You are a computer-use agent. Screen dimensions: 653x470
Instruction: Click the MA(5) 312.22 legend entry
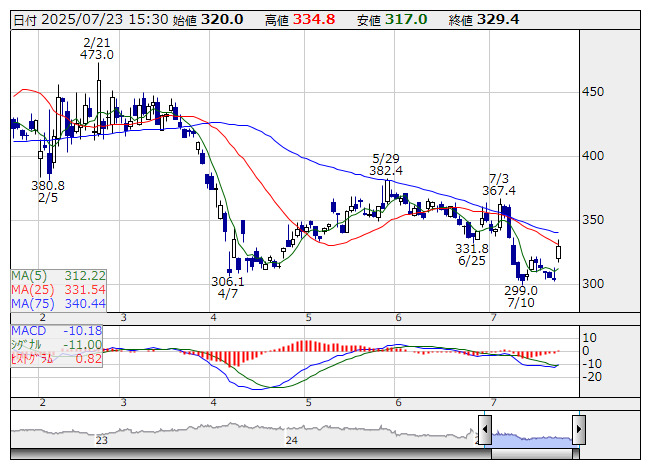tap(58, 276)
